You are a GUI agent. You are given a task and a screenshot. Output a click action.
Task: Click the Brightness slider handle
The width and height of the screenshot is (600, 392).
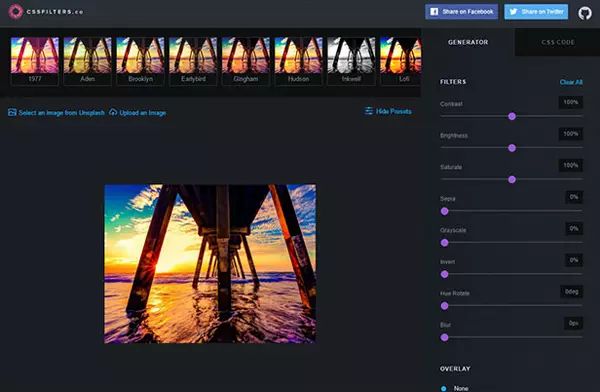coord(512,148)
